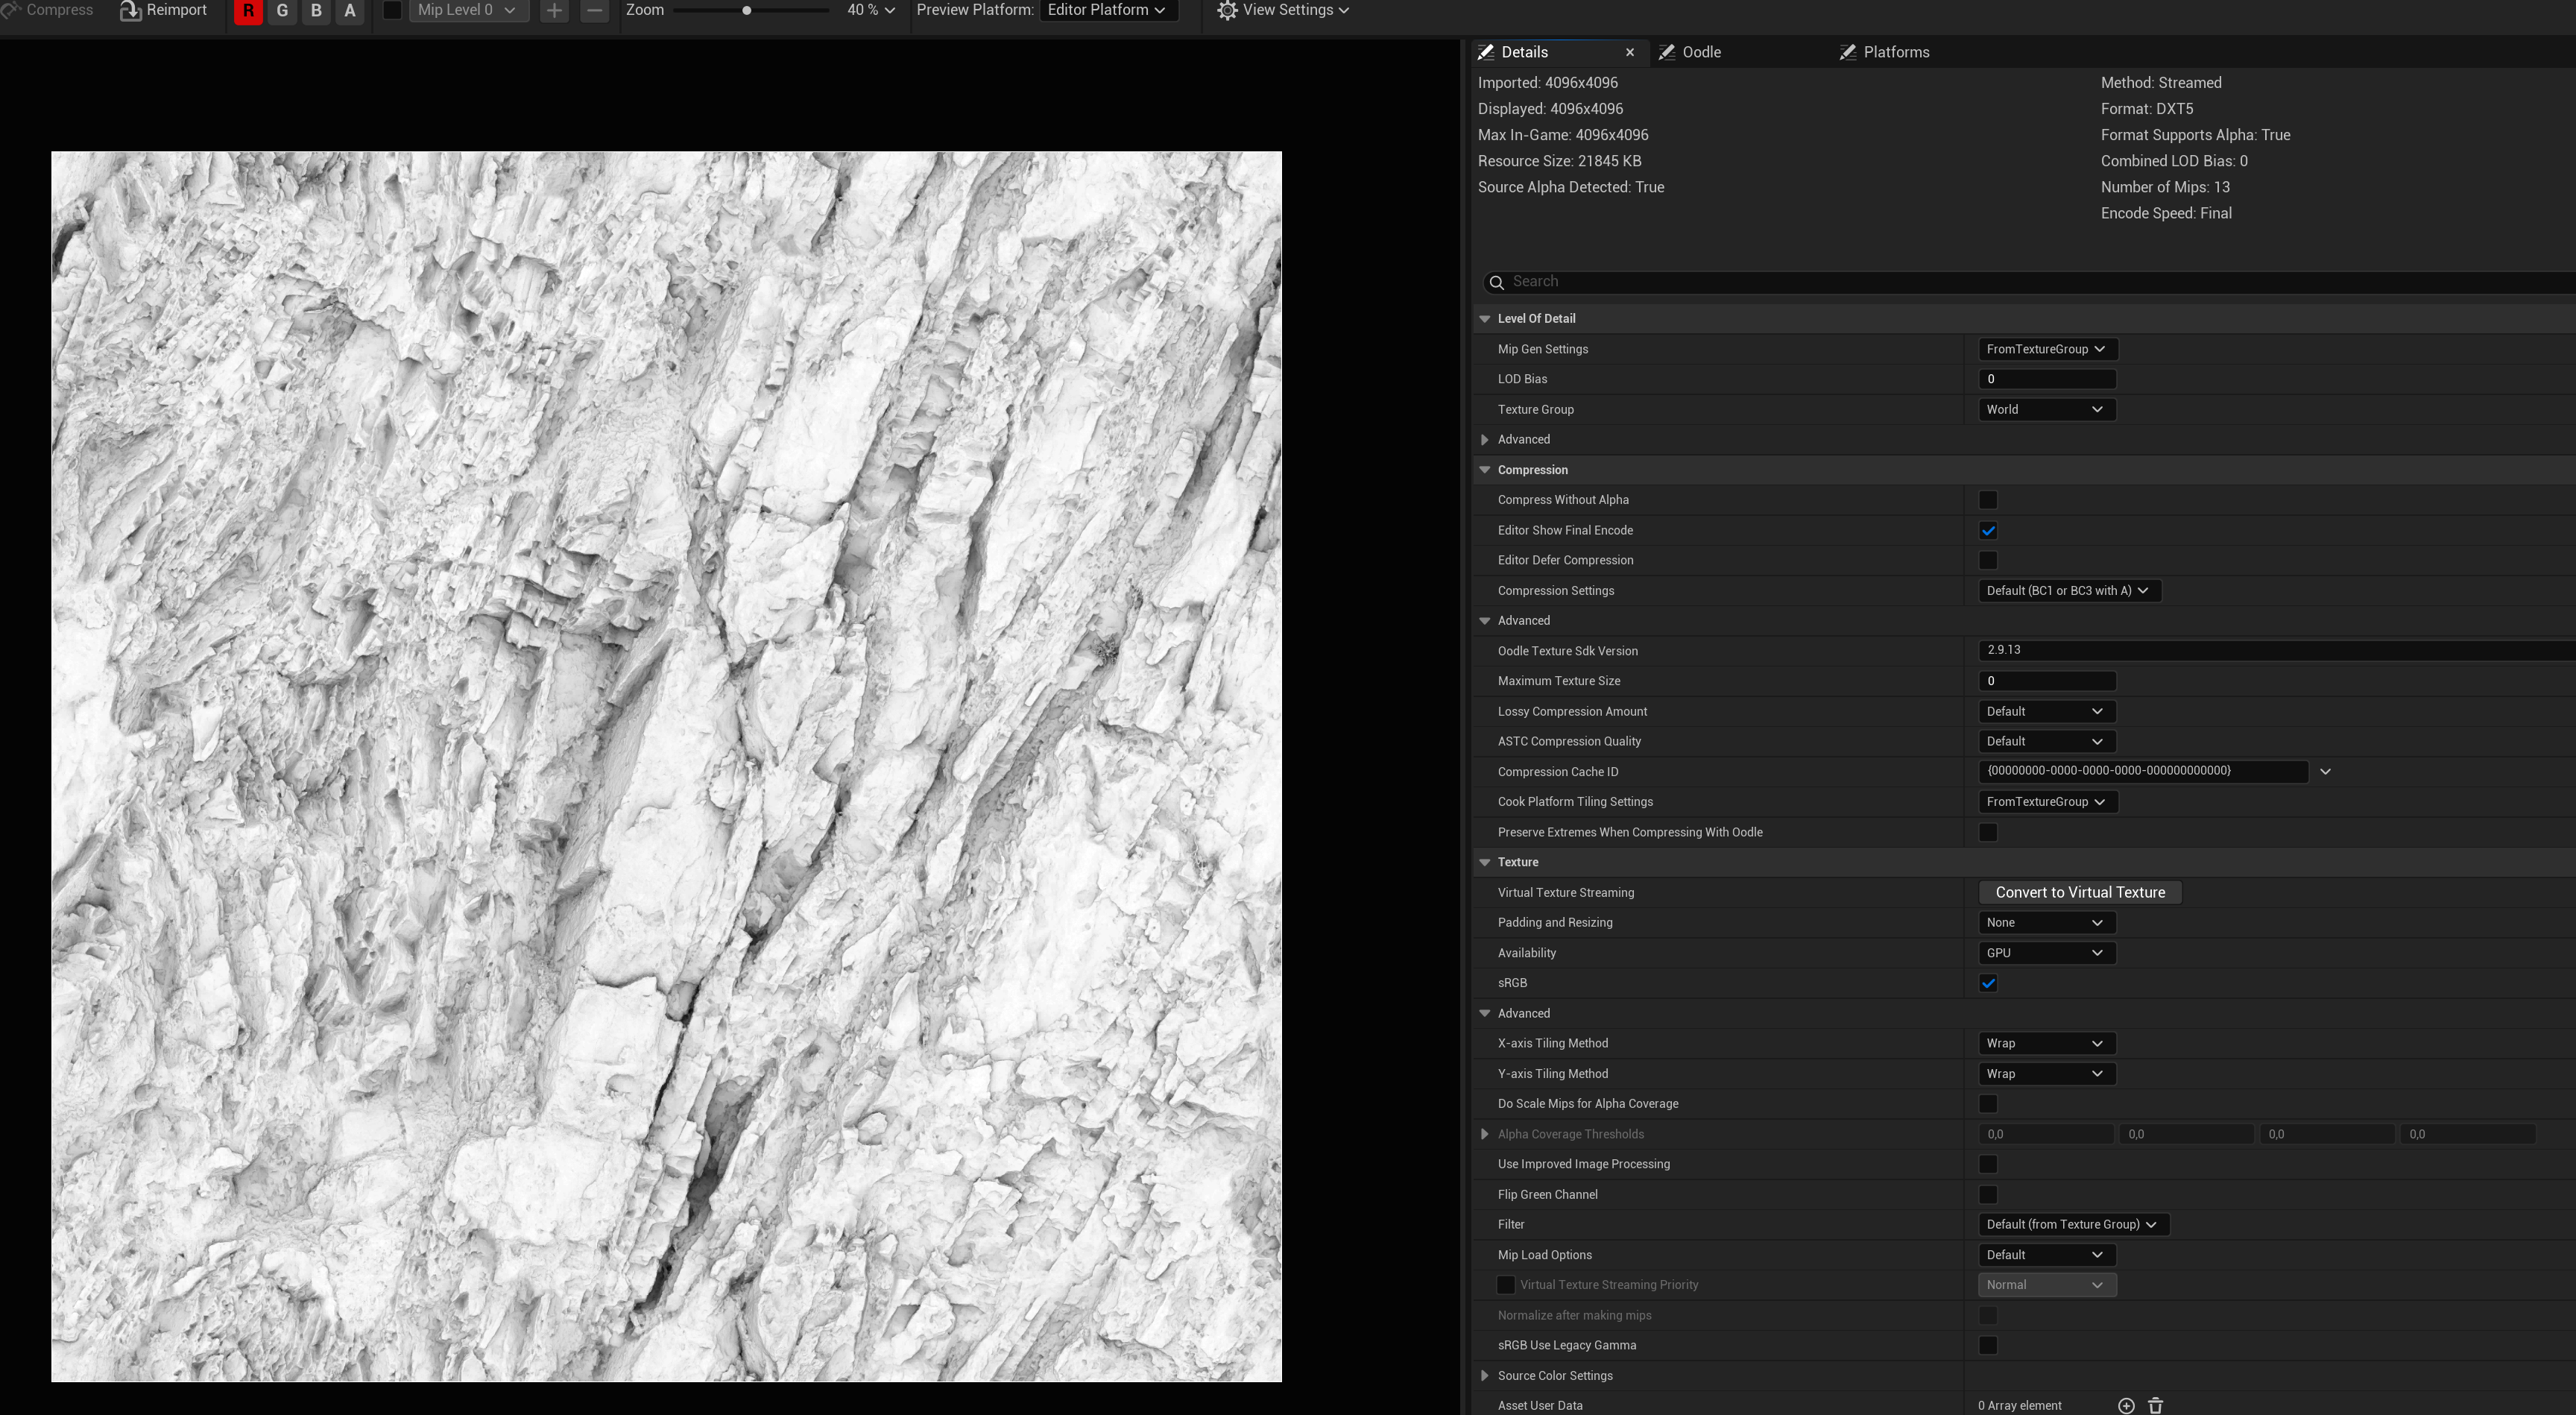
Task: Enable Flip Green Channel checkbox
Action: point(1988,1194)
